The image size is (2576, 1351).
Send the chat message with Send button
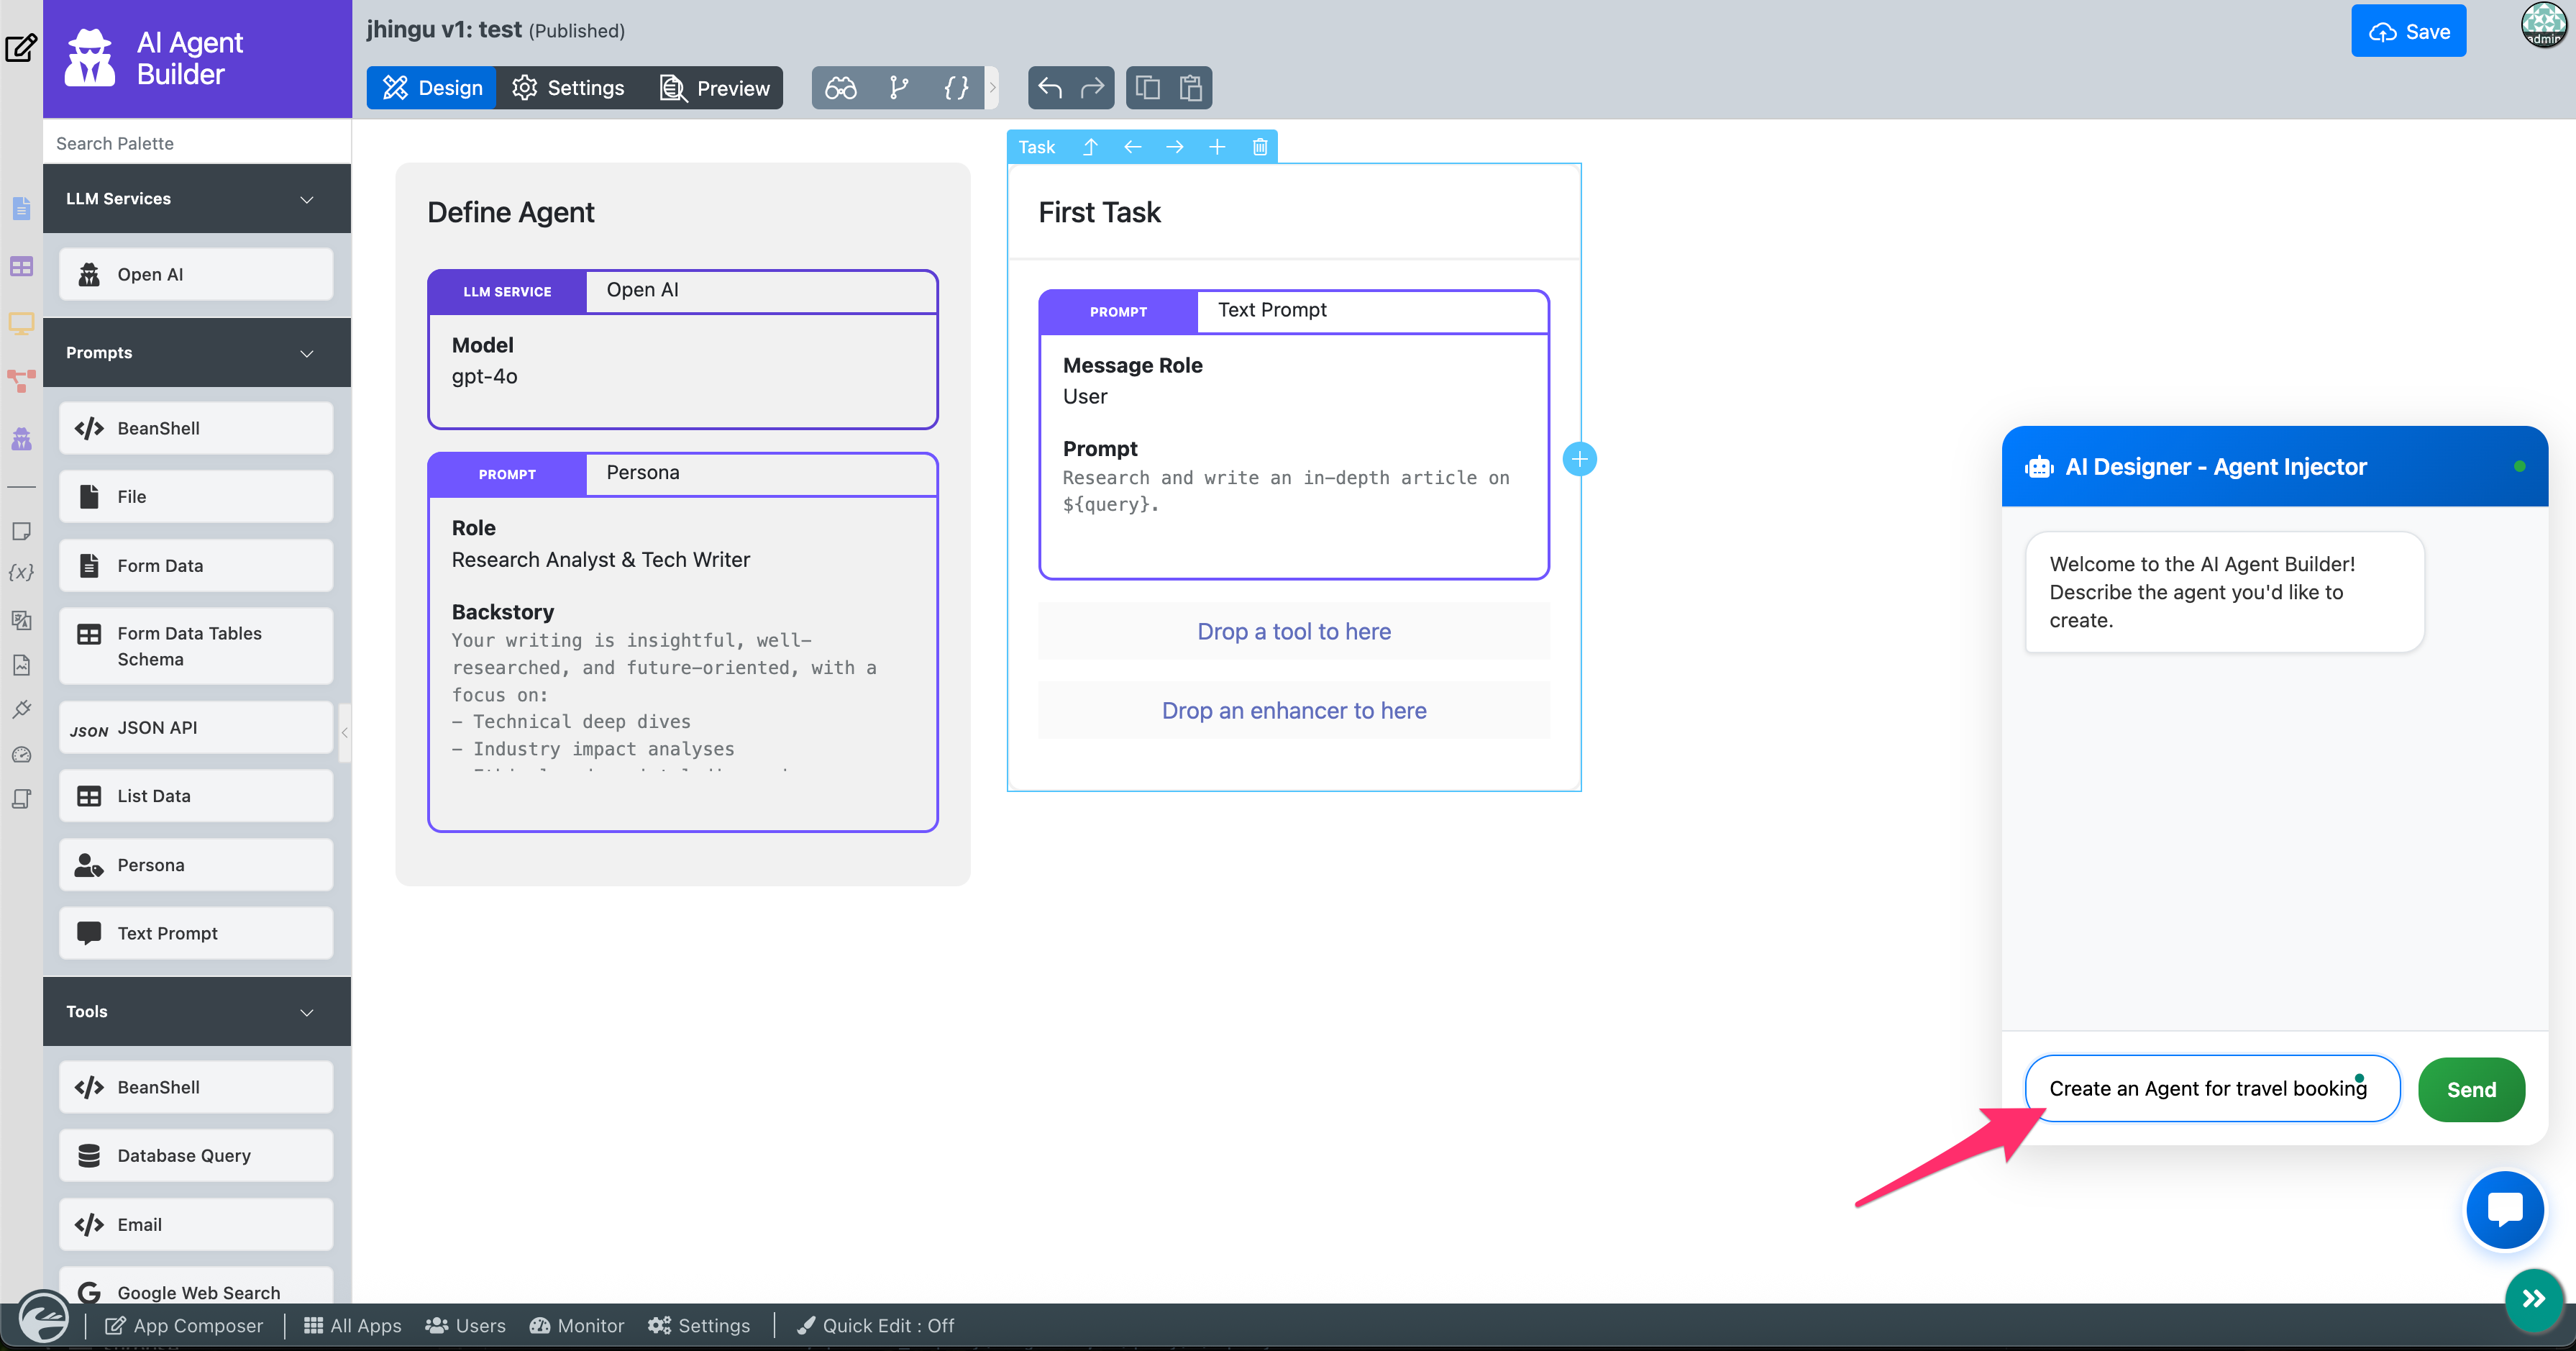pyautogui.click(x=2471, y=1090)
